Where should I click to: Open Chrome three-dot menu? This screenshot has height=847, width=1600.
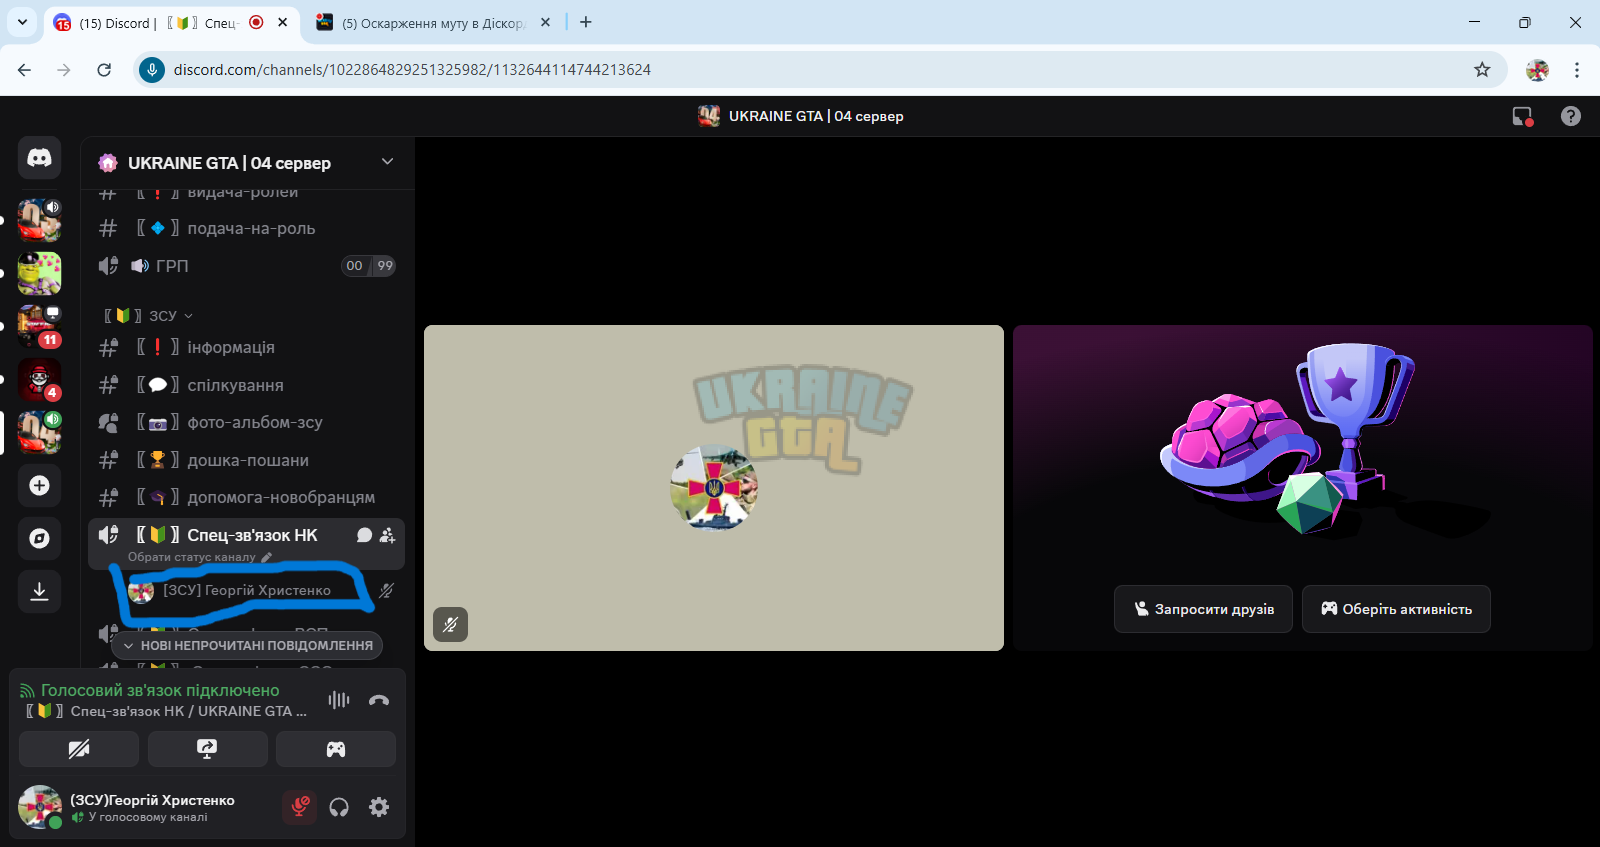(x=1577, y=70)
